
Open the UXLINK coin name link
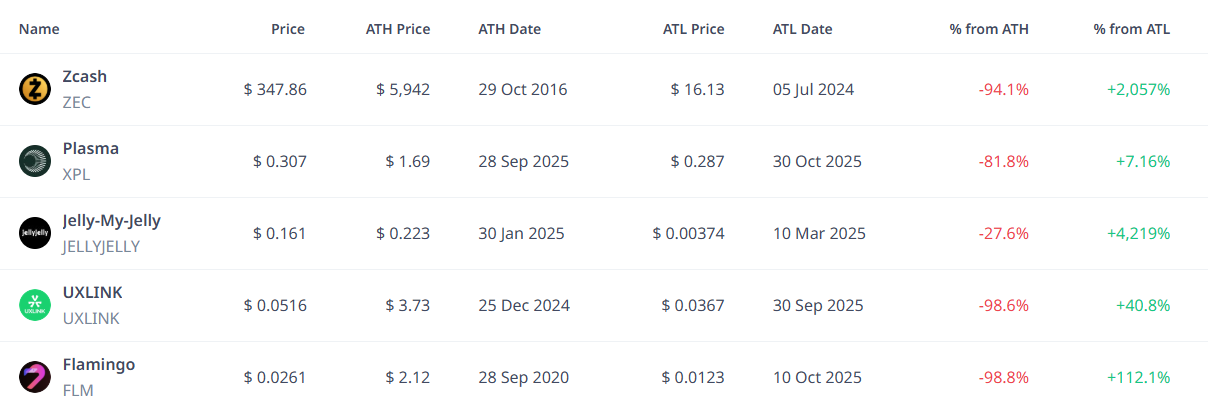[92, 293]
